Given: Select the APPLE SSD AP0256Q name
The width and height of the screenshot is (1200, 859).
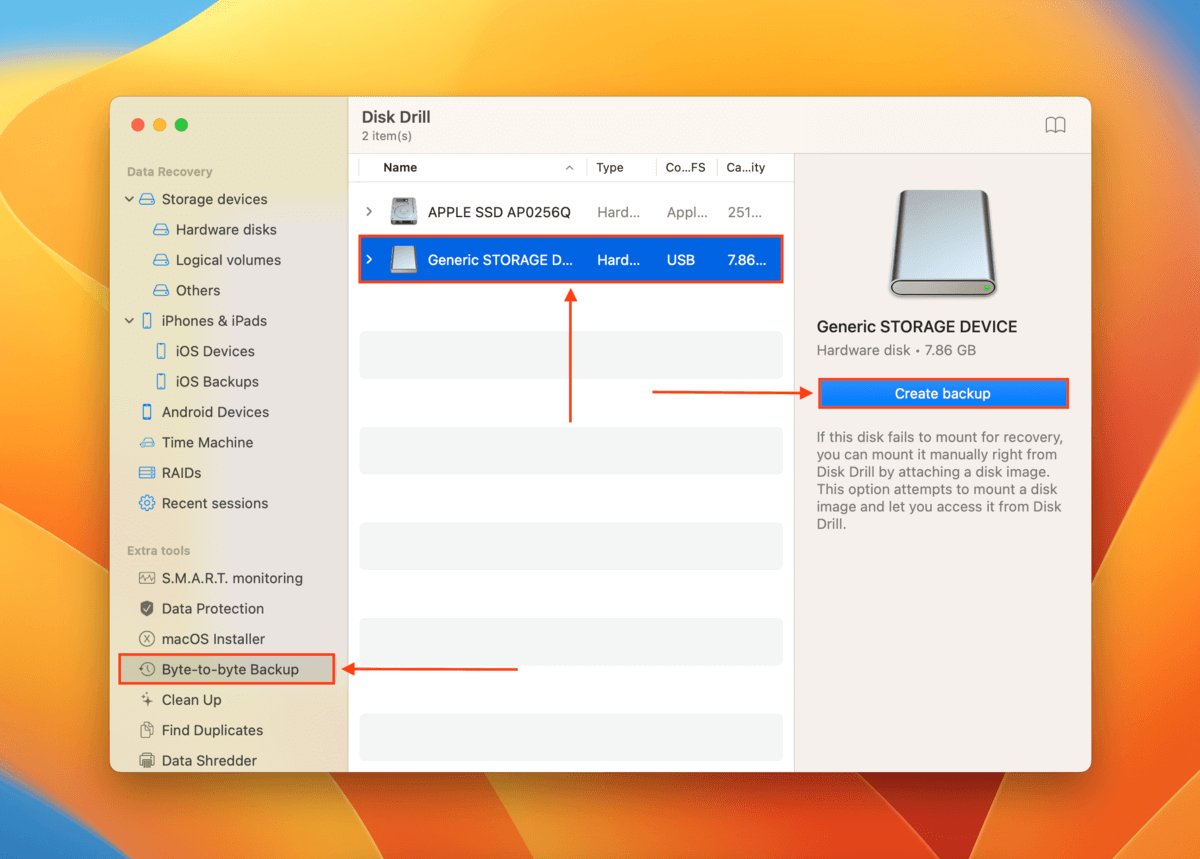Looking at the screenshot, I should (x=499, y=212).
